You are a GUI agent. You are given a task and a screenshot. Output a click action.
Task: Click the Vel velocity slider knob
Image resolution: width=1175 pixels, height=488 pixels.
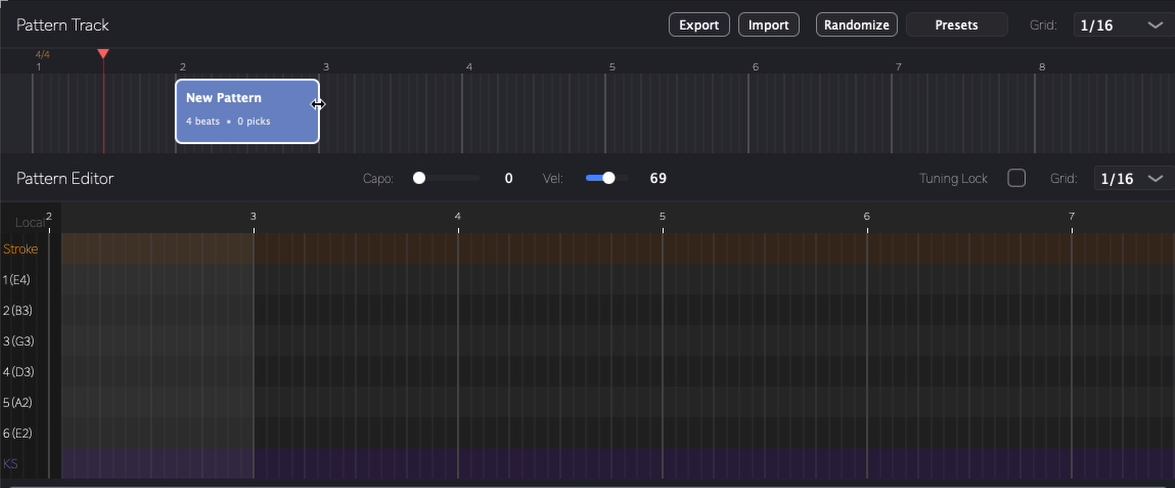[x=608, y=178]
